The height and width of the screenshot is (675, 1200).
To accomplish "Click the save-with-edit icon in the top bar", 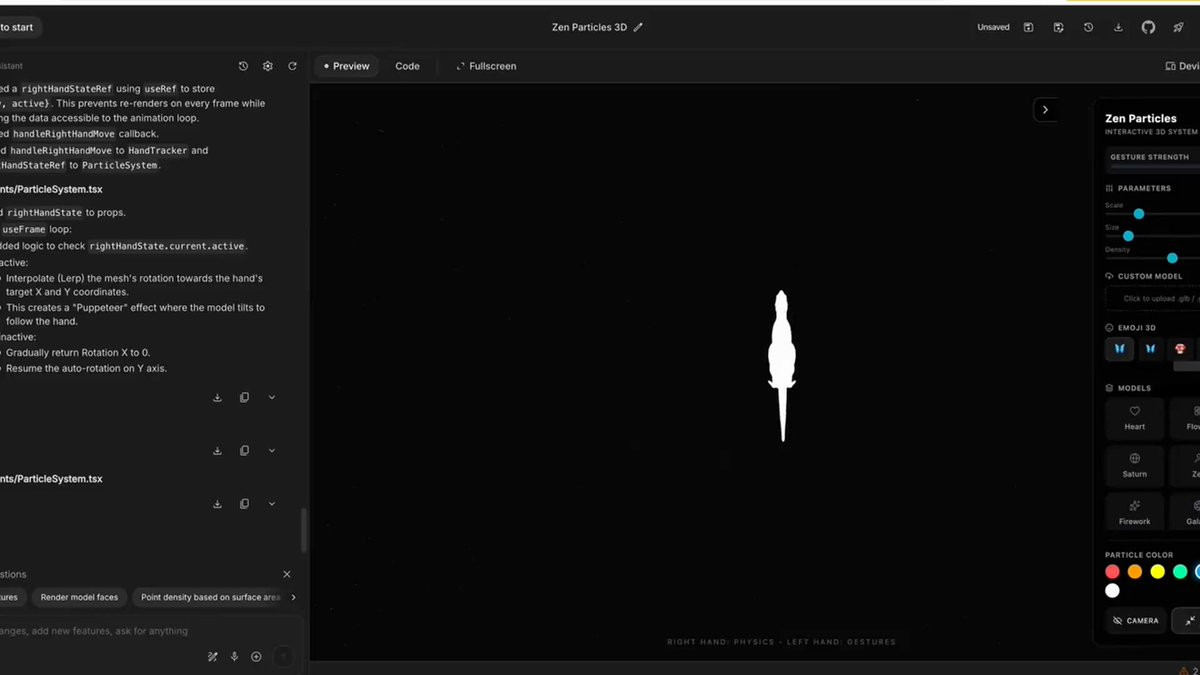I will [x=1058, y=27].
